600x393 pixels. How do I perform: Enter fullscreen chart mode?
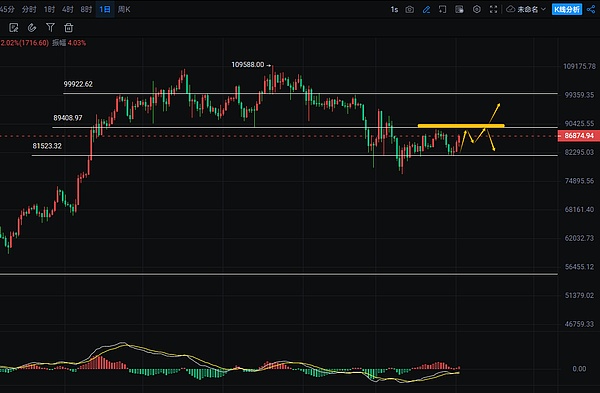click(x=494, y=10)
